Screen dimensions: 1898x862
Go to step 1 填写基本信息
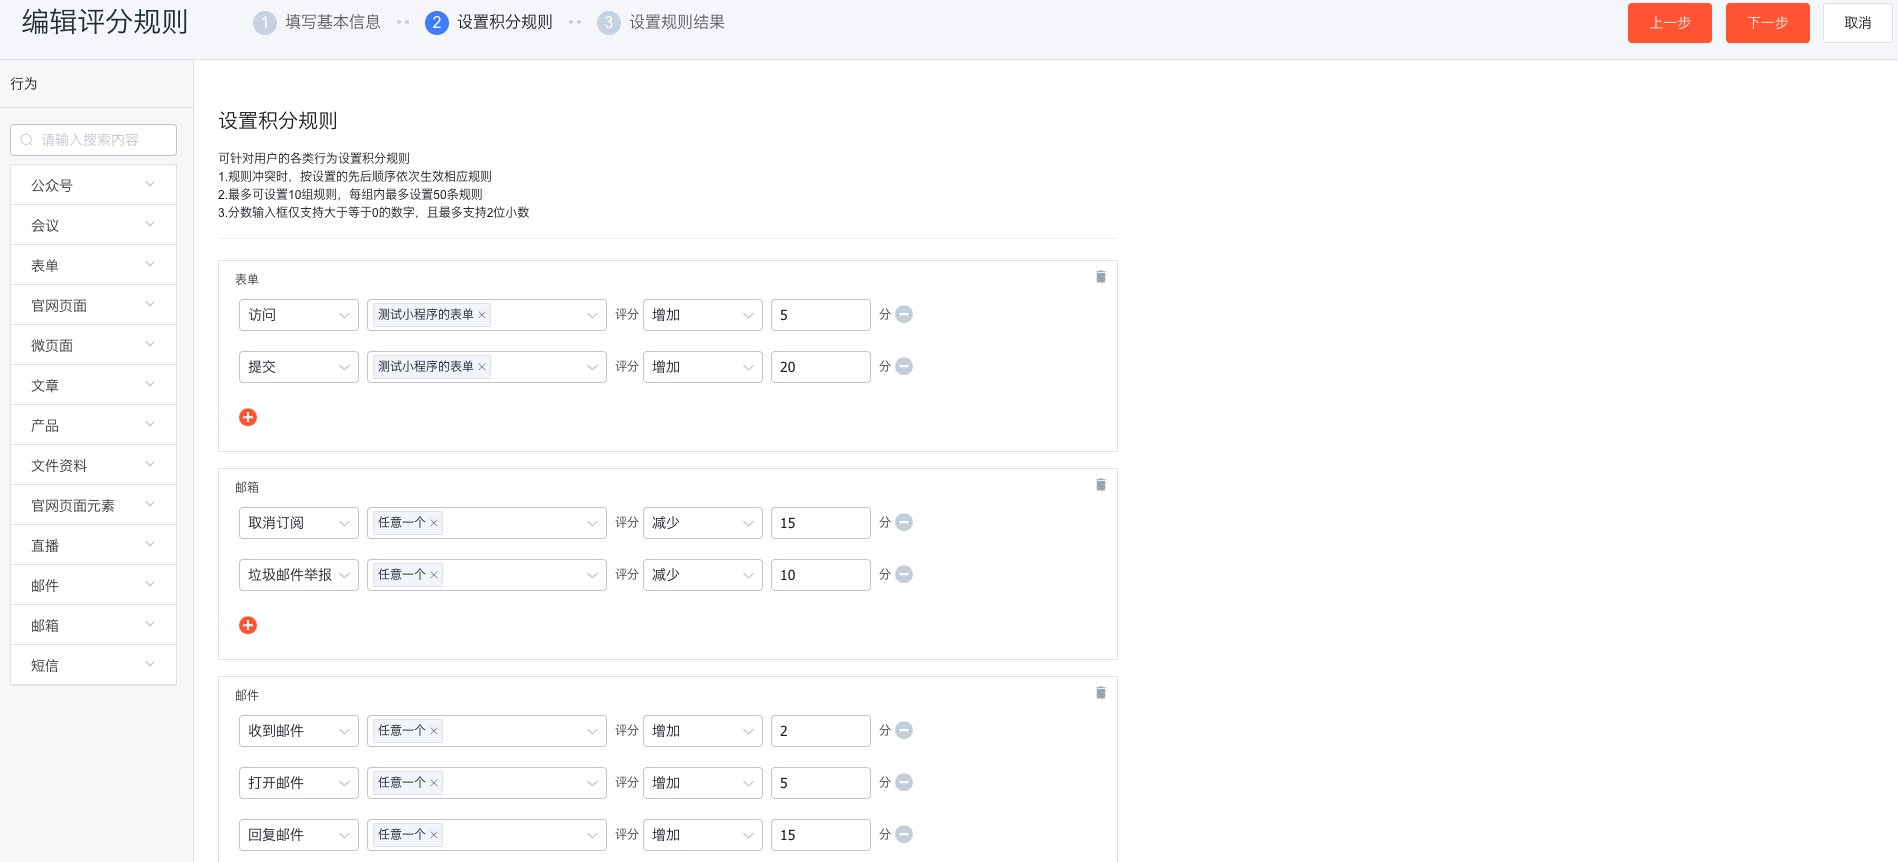pyautogui.click(x=317, y=22)
